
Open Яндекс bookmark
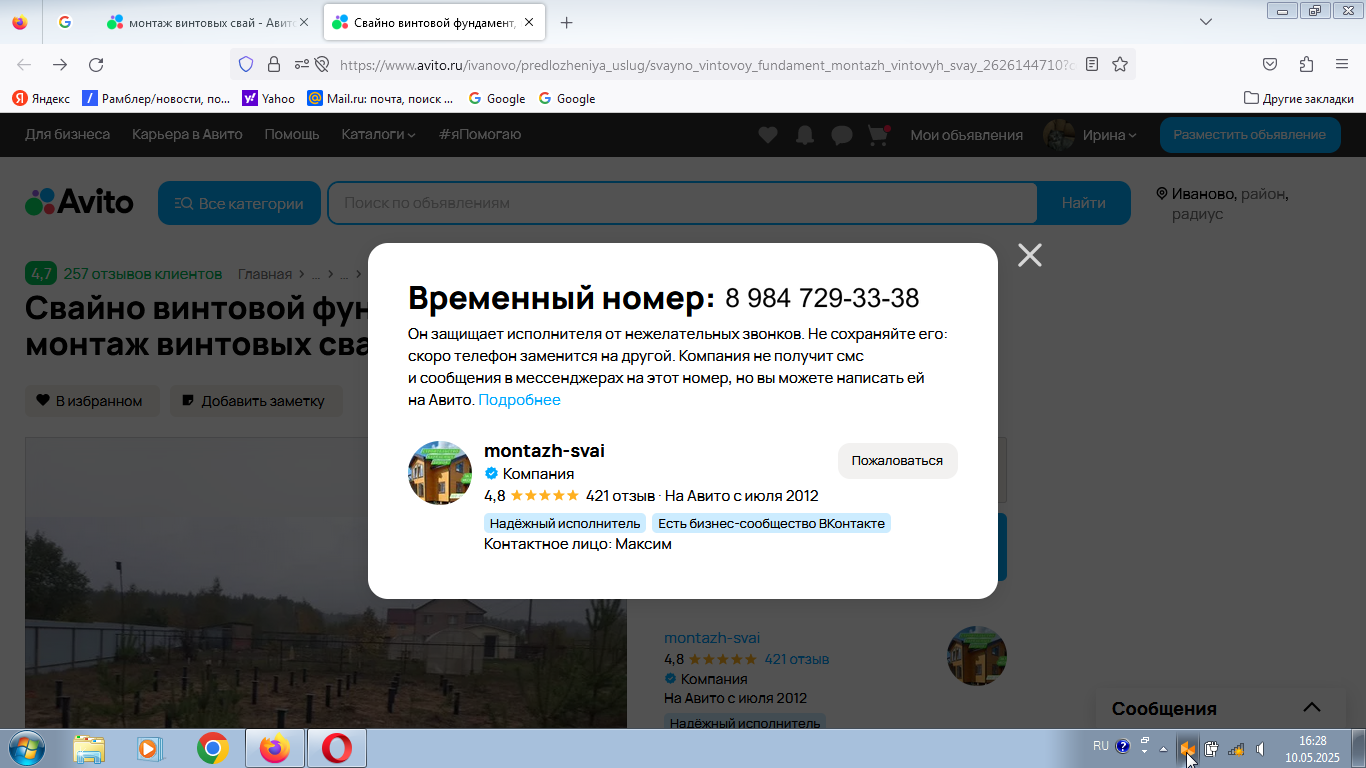click(41, 98)
